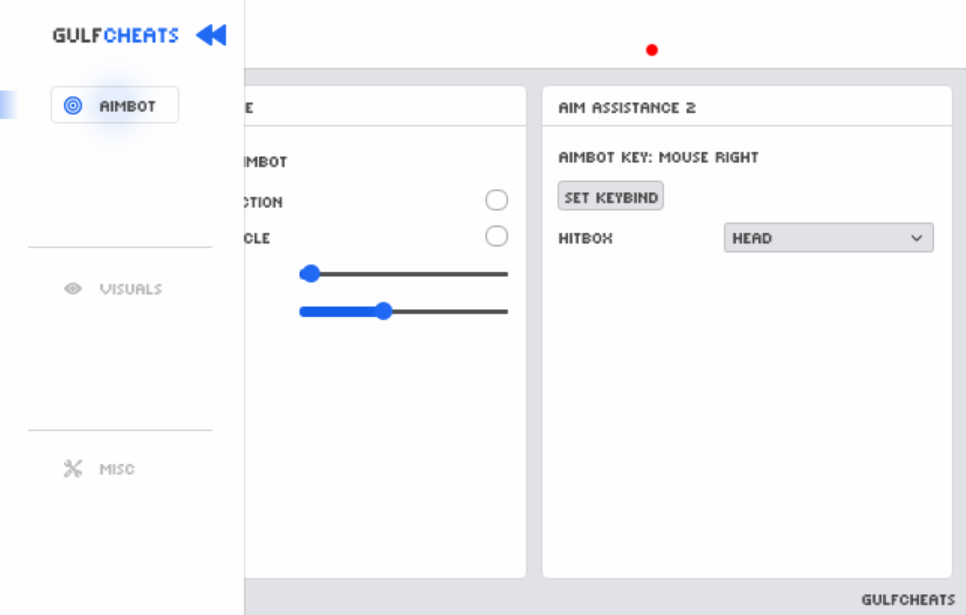Click the GULFCHEATS text in the footer
Screen dimensions: 966x615
pos(907,600)
